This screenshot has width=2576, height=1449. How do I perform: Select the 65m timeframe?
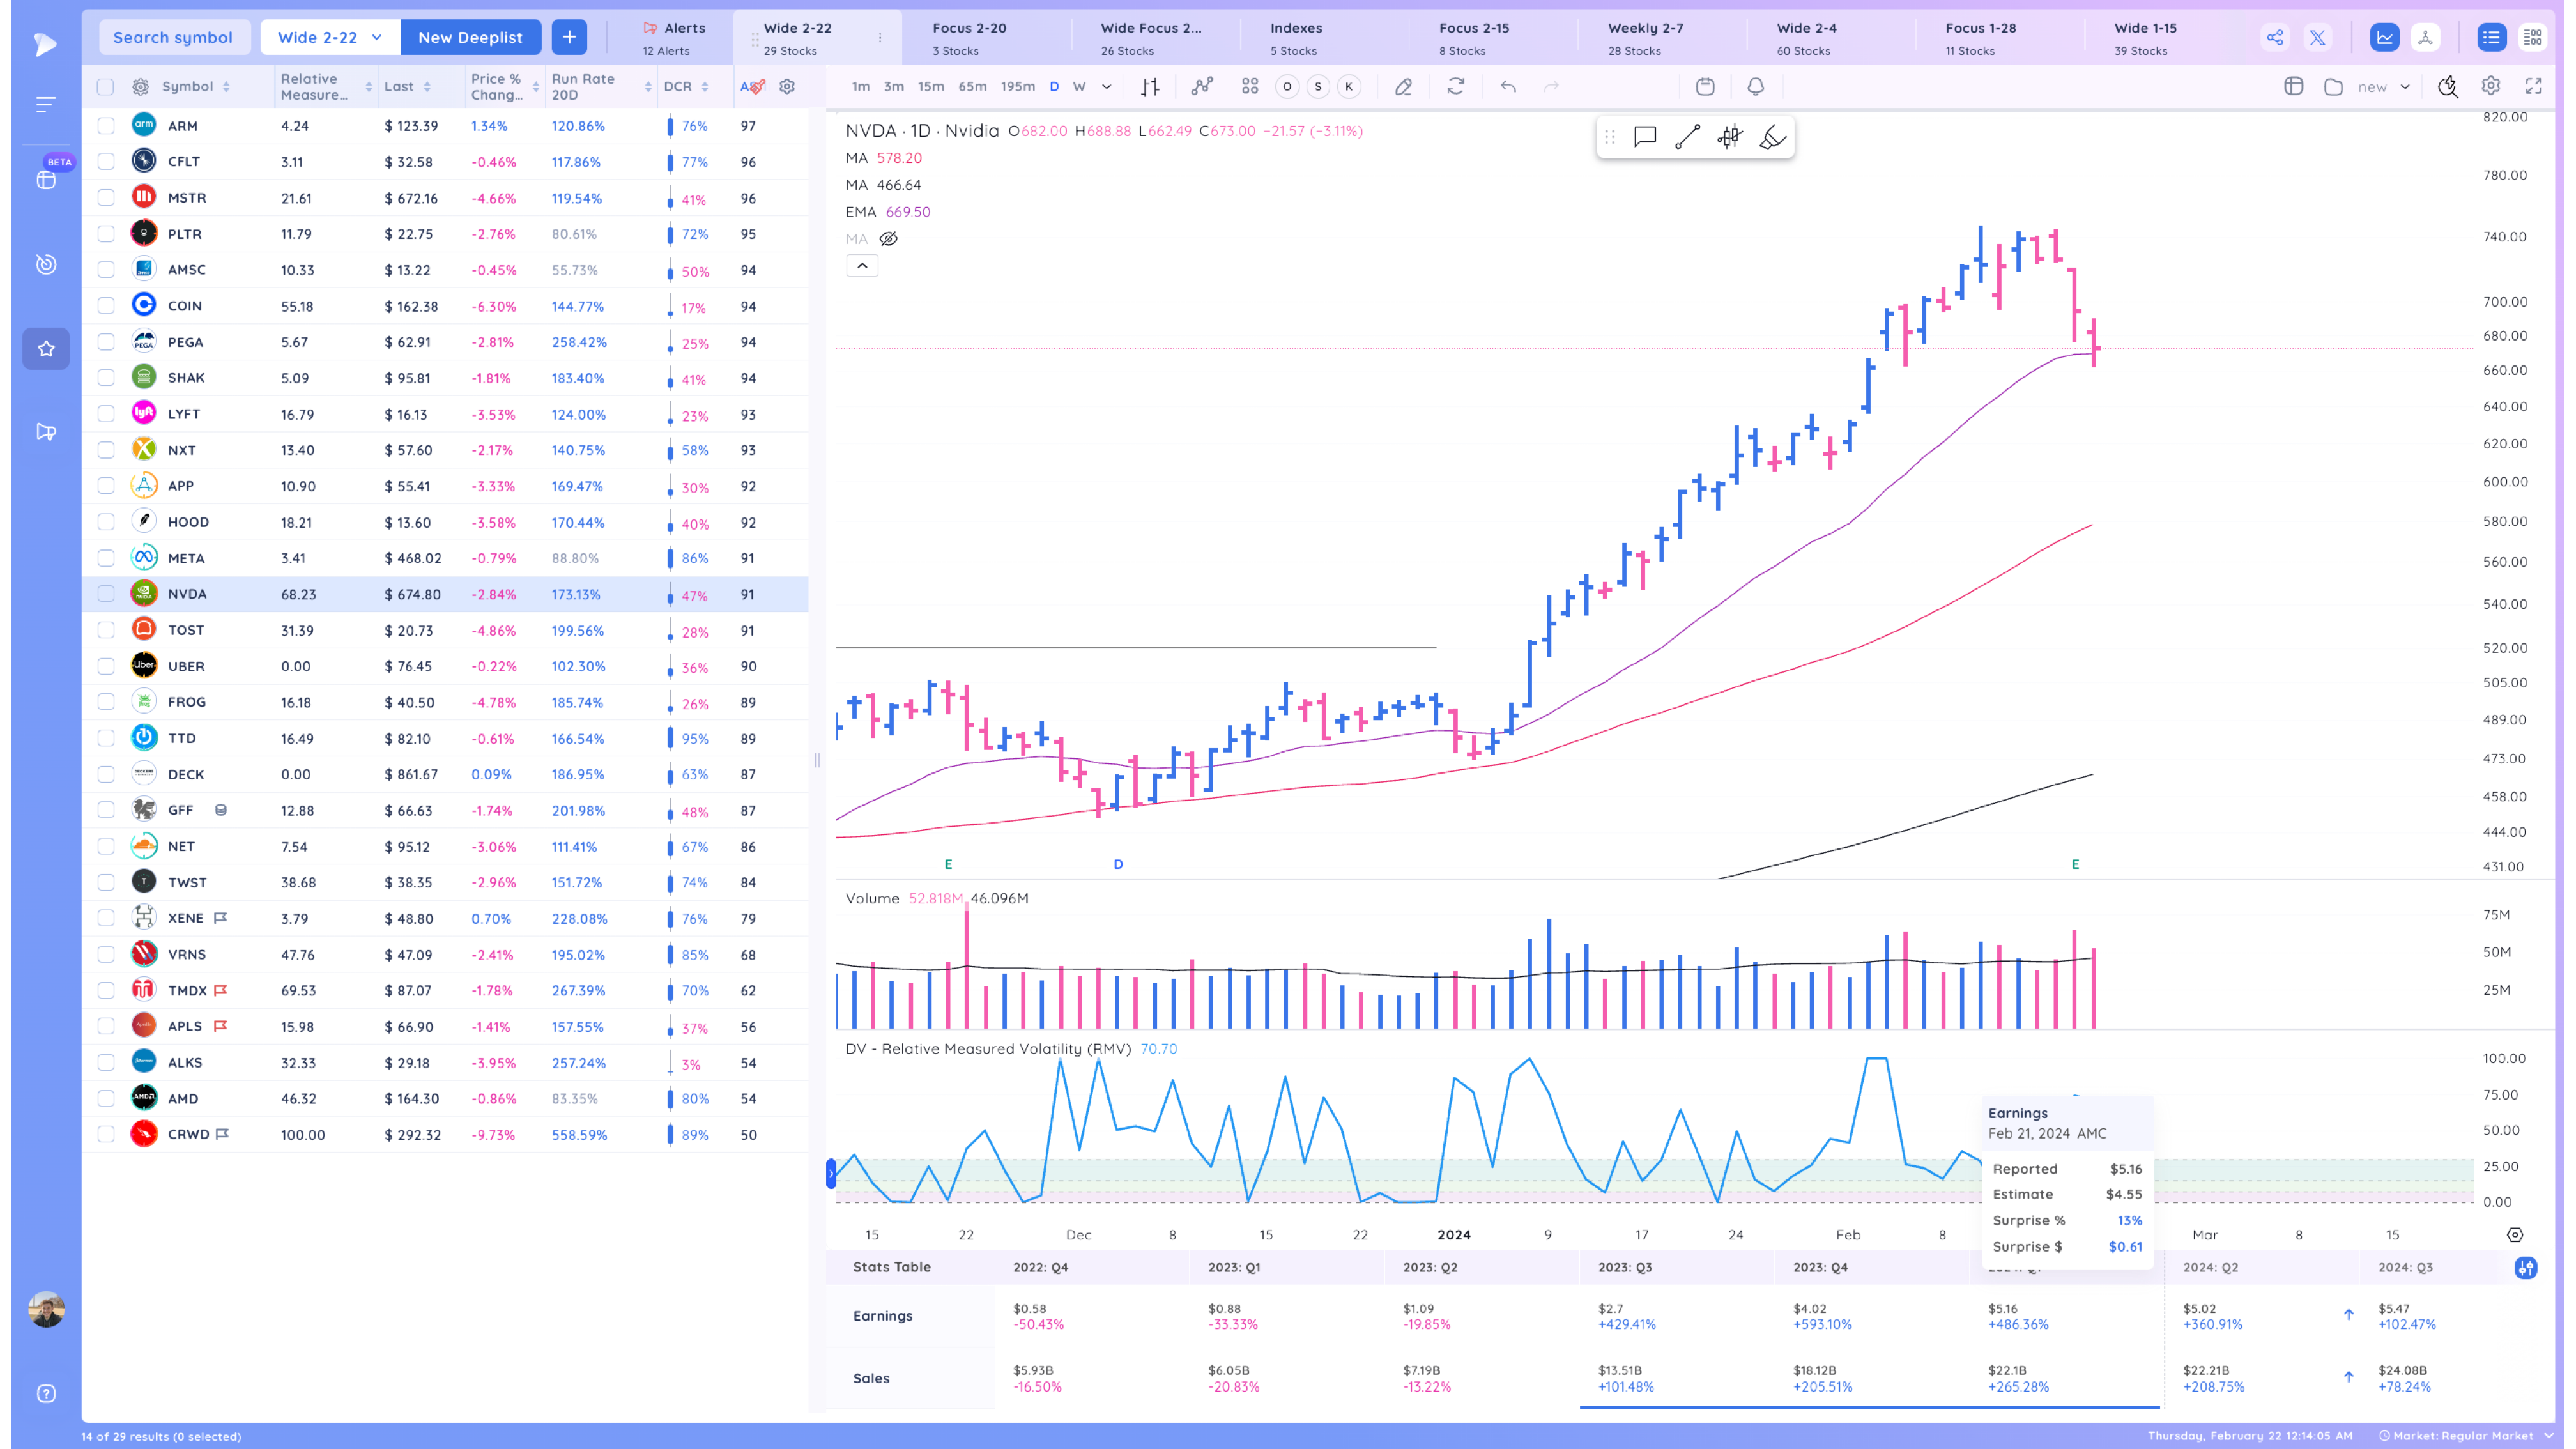coord(972,87)
